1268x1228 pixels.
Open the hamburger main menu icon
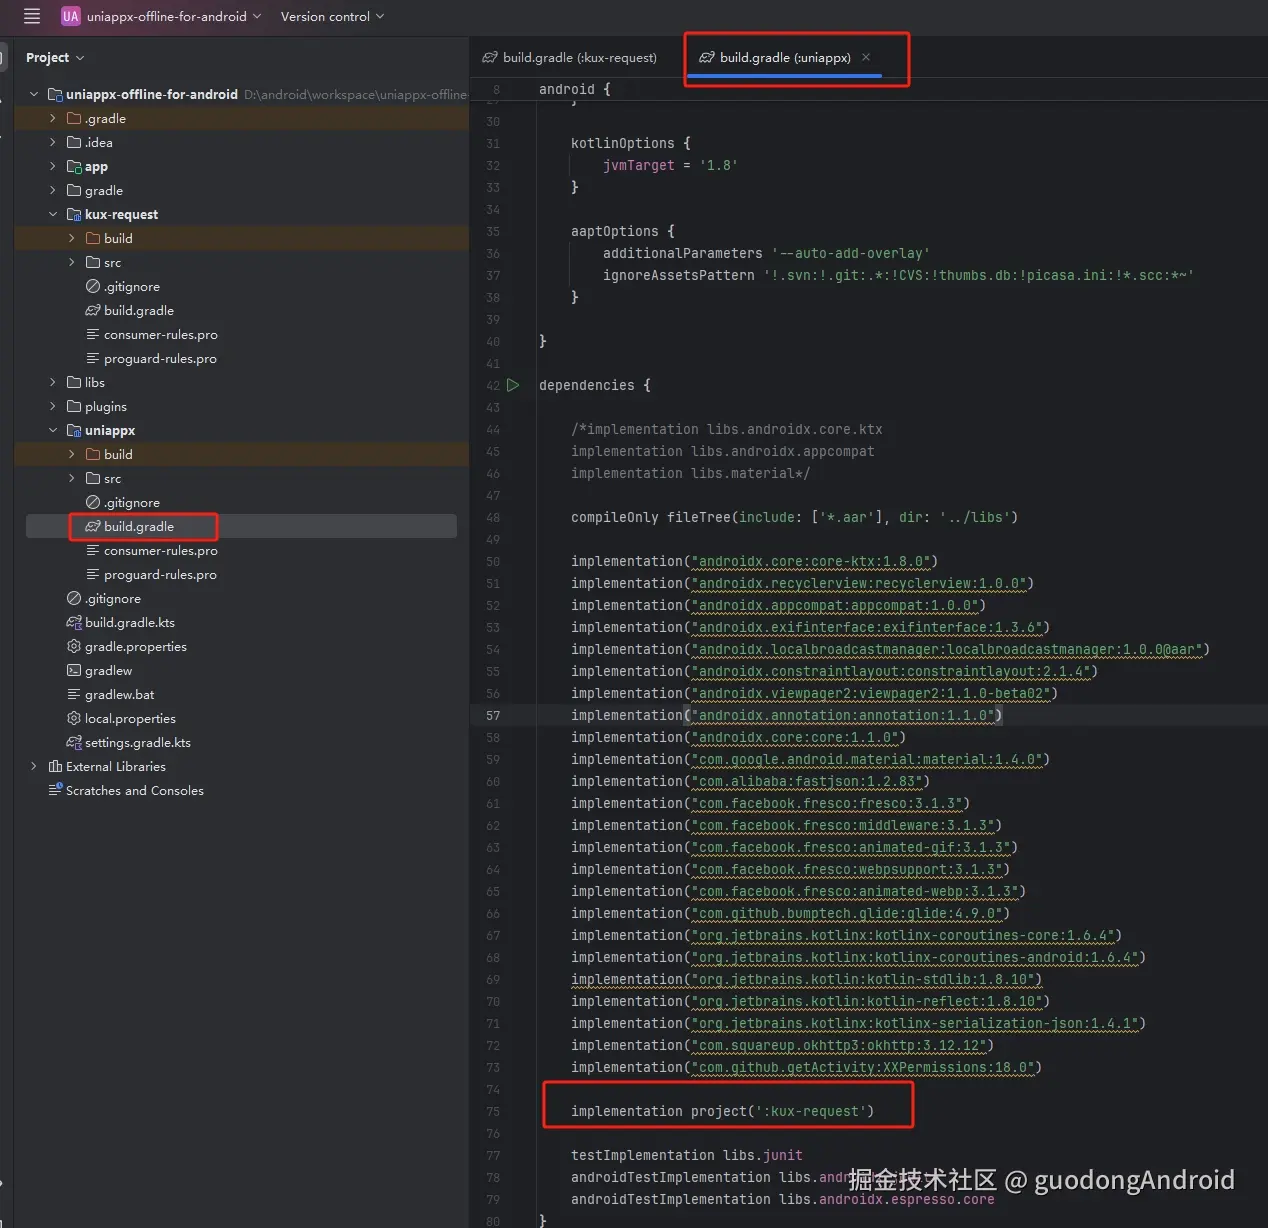[x=32, y=16]
